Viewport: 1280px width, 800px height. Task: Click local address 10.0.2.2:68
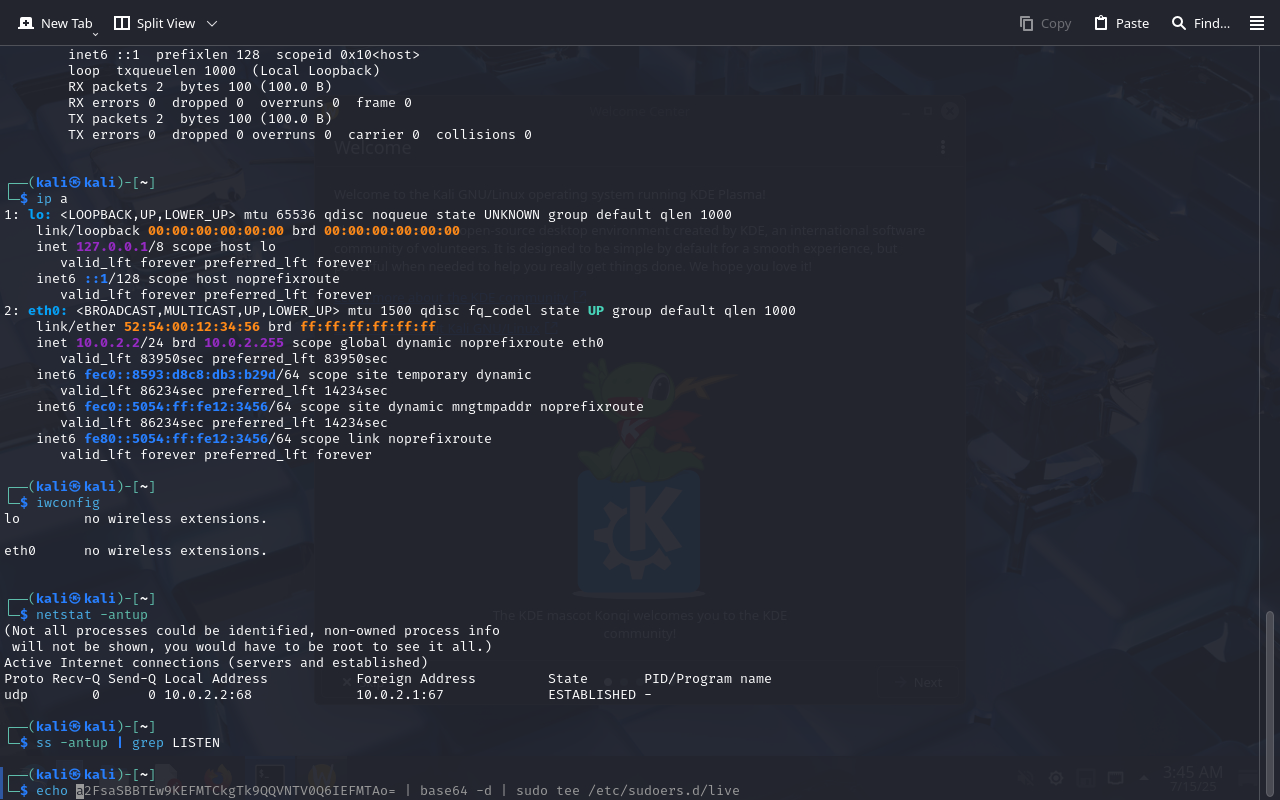pyautogui.click(x=208, y=695)
